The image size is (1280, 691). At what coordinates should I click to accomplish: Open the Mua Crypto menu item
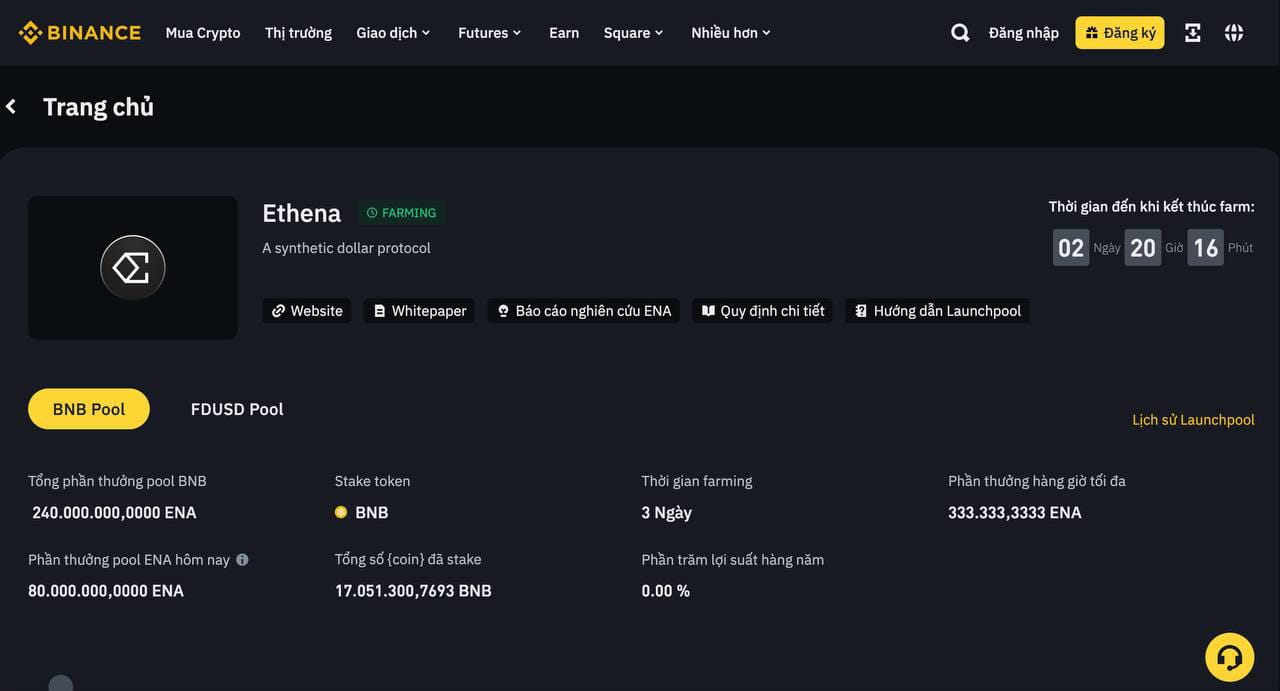(203, 32)
